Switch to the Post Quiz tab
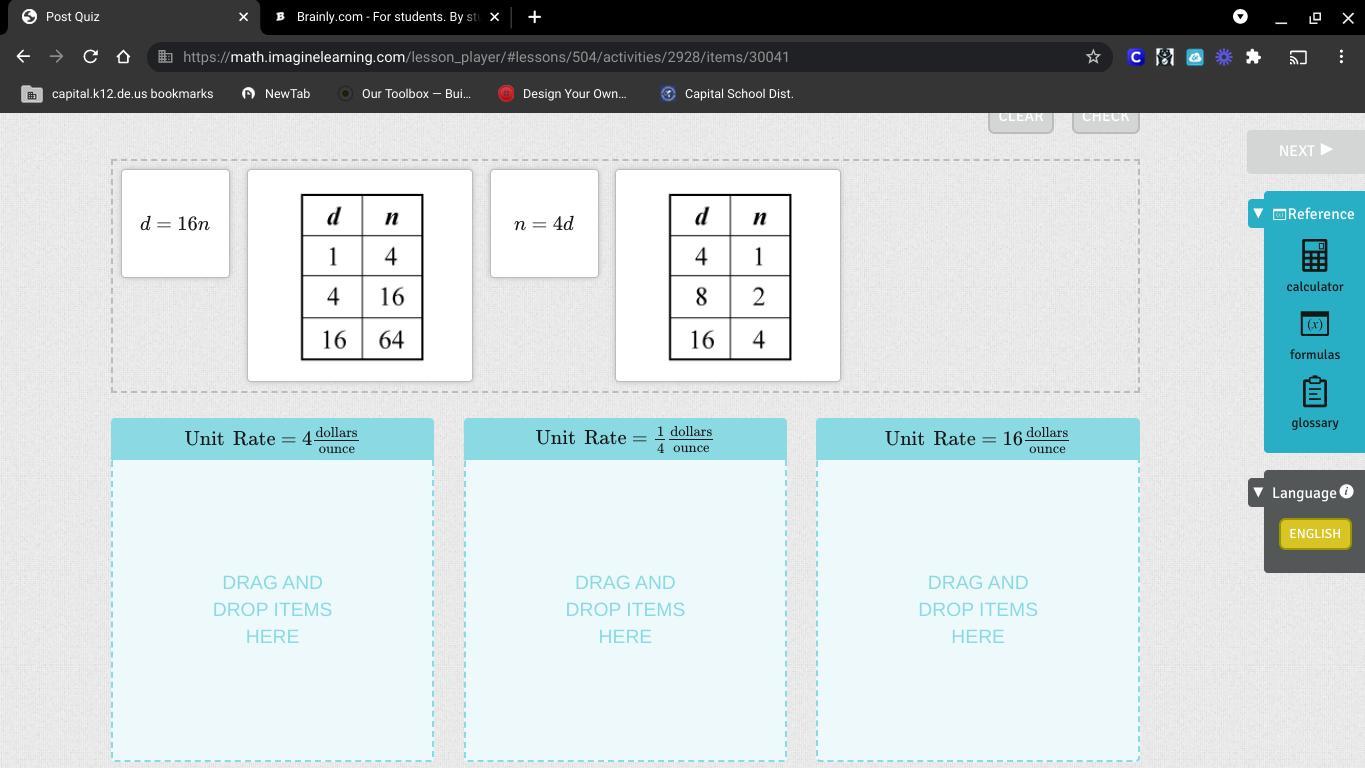Screen dimensions: 1365x768 pyautogui.click(x=130, y=17)
